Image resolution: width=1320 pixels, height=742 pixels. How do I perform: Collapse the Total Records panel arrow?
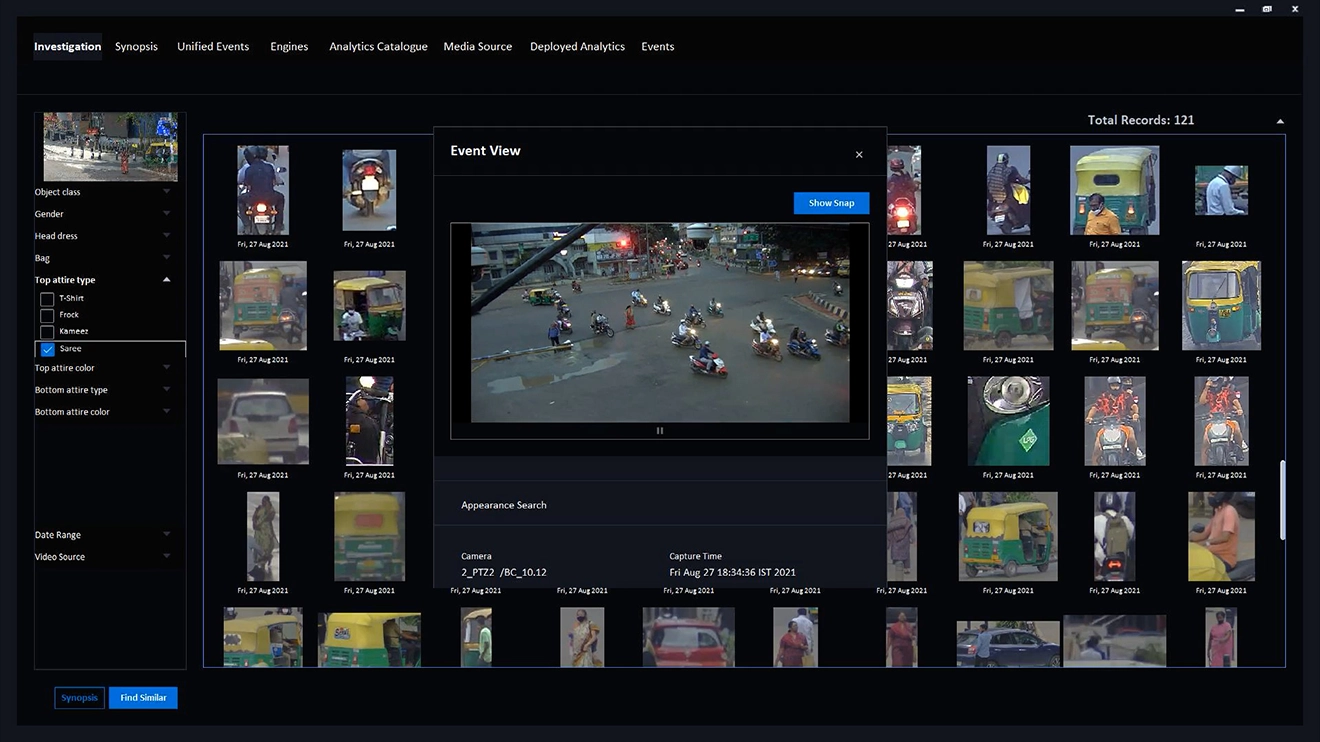coord(1280,121)
